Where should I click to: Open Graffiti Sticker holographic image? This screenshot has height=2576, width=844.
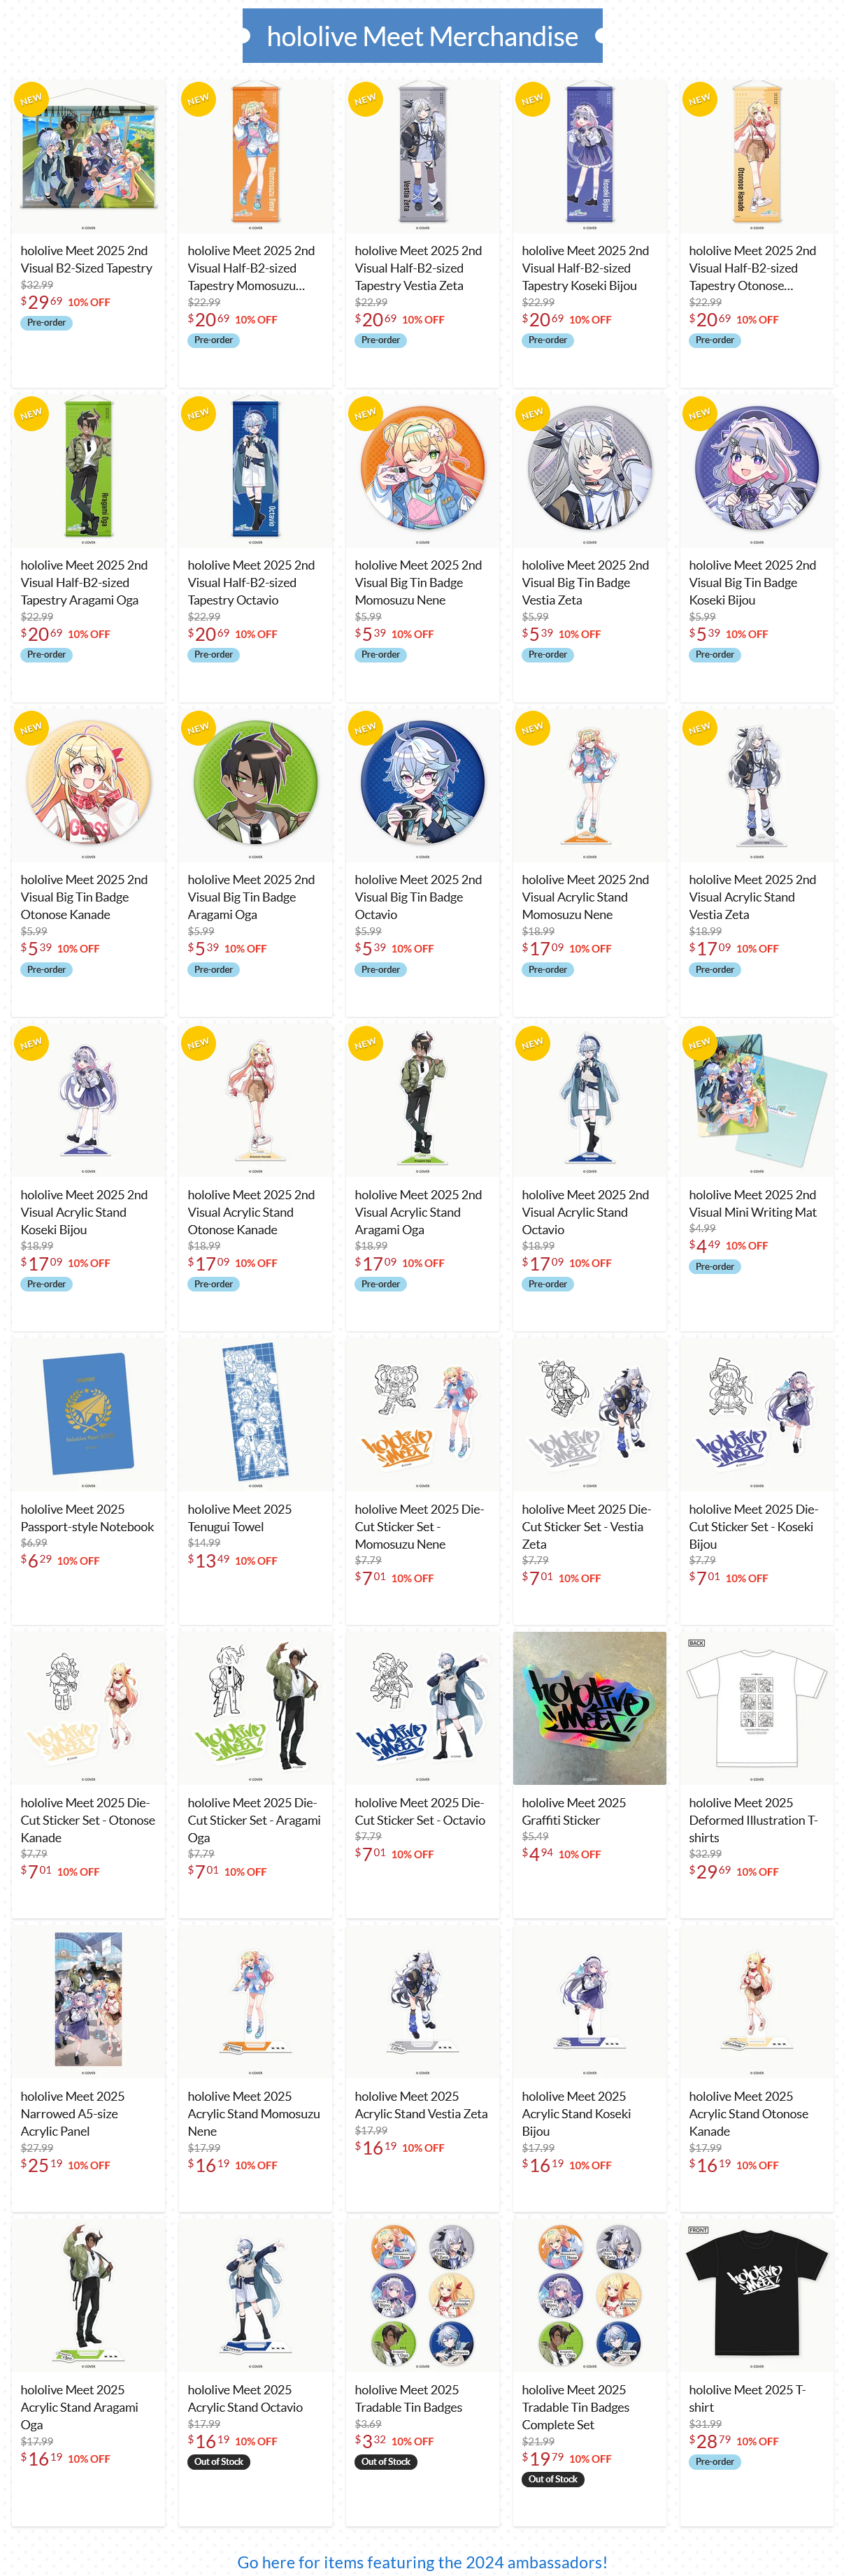click(589, 1708)
